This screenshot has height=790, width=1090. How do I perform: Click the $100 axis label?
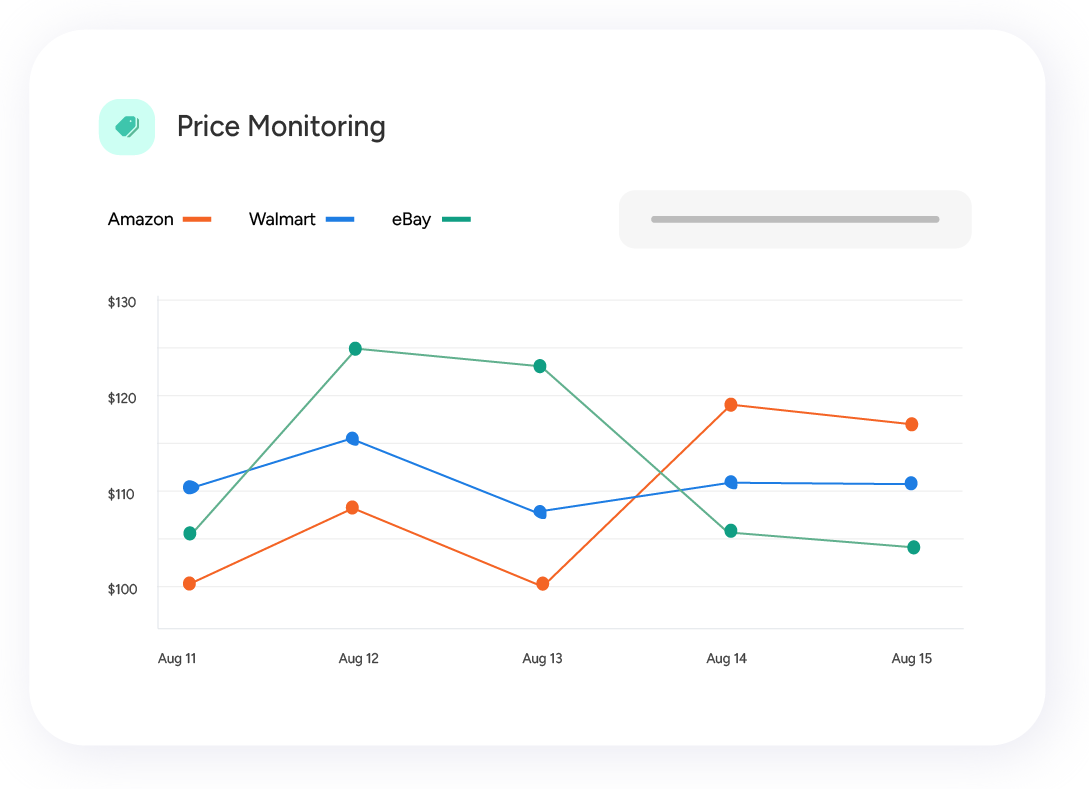[122, 590]
